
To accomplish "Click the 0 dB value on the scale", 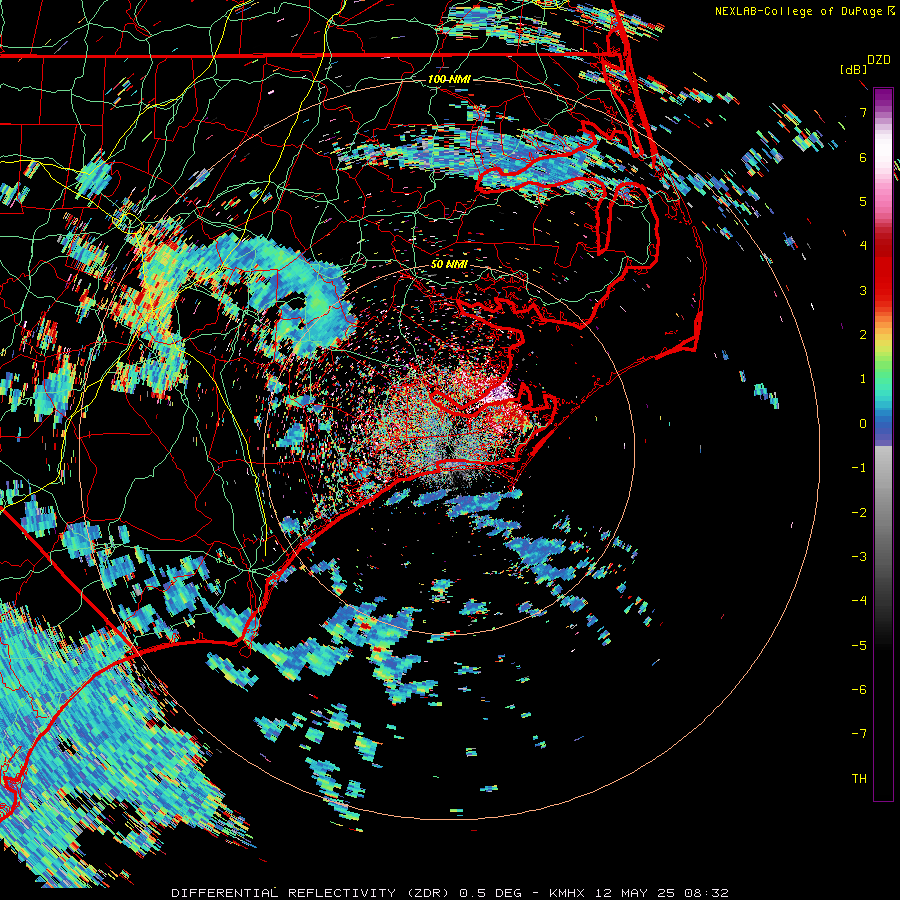I will coord(863,424).
